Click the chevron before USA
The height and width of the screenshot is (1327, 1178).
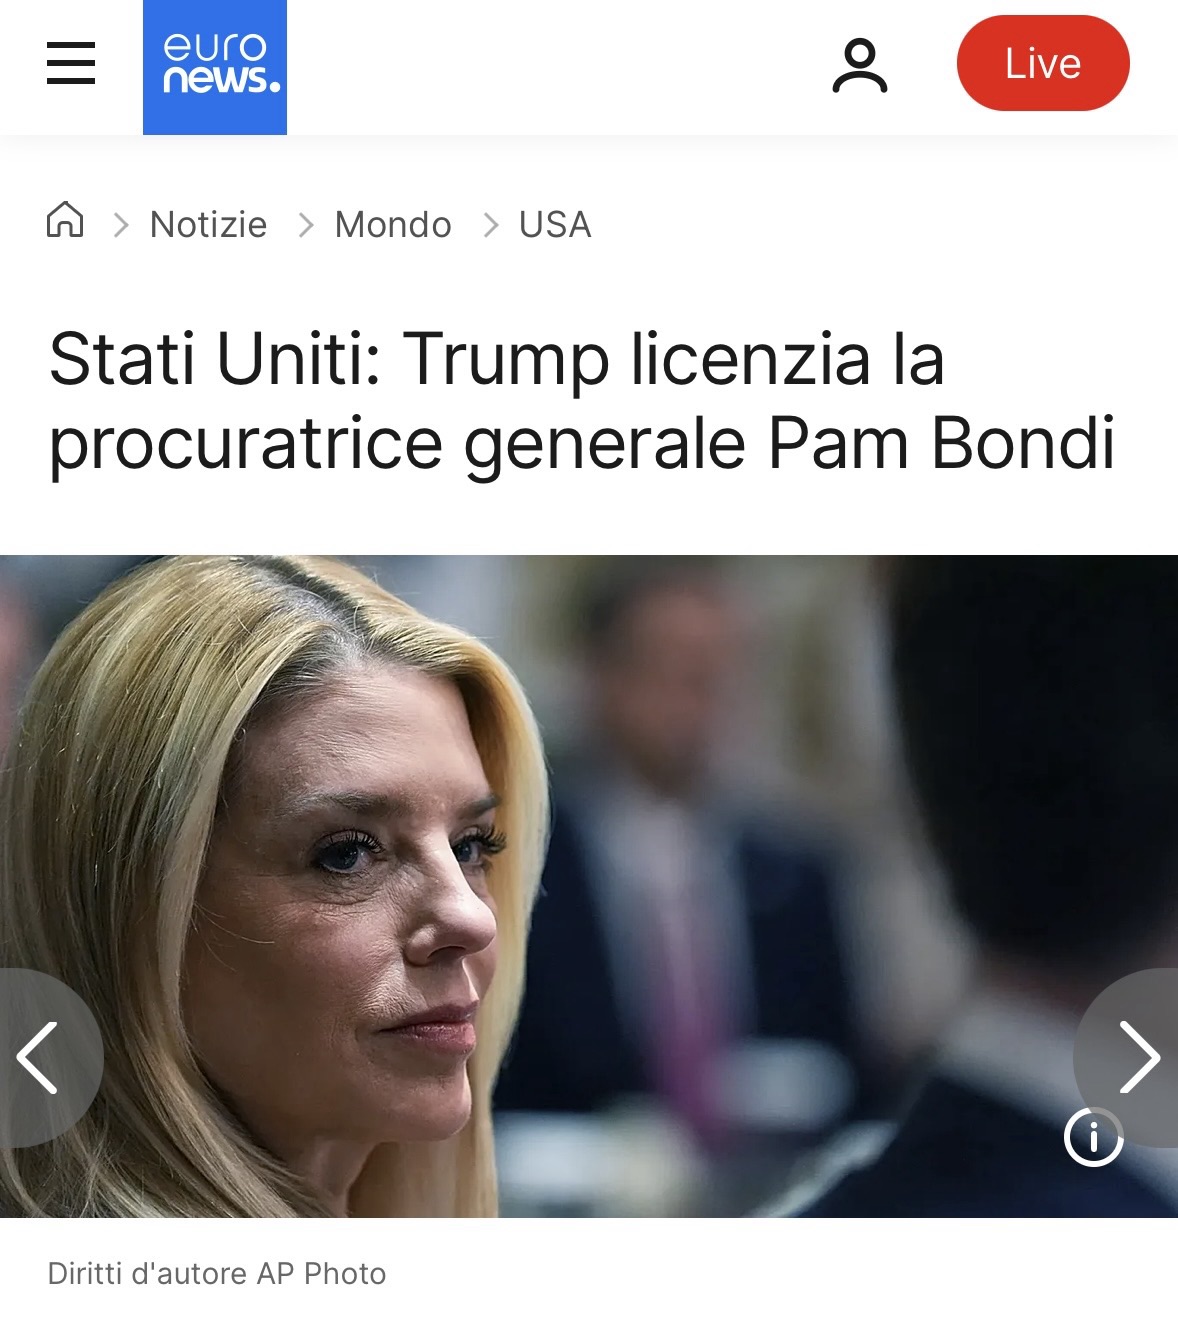(x=490, y=225)
